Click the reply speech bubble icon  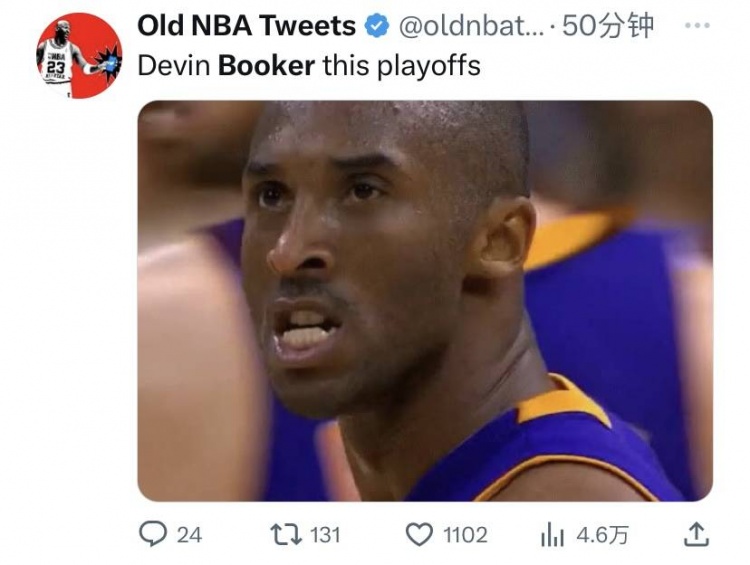point(152,535)
